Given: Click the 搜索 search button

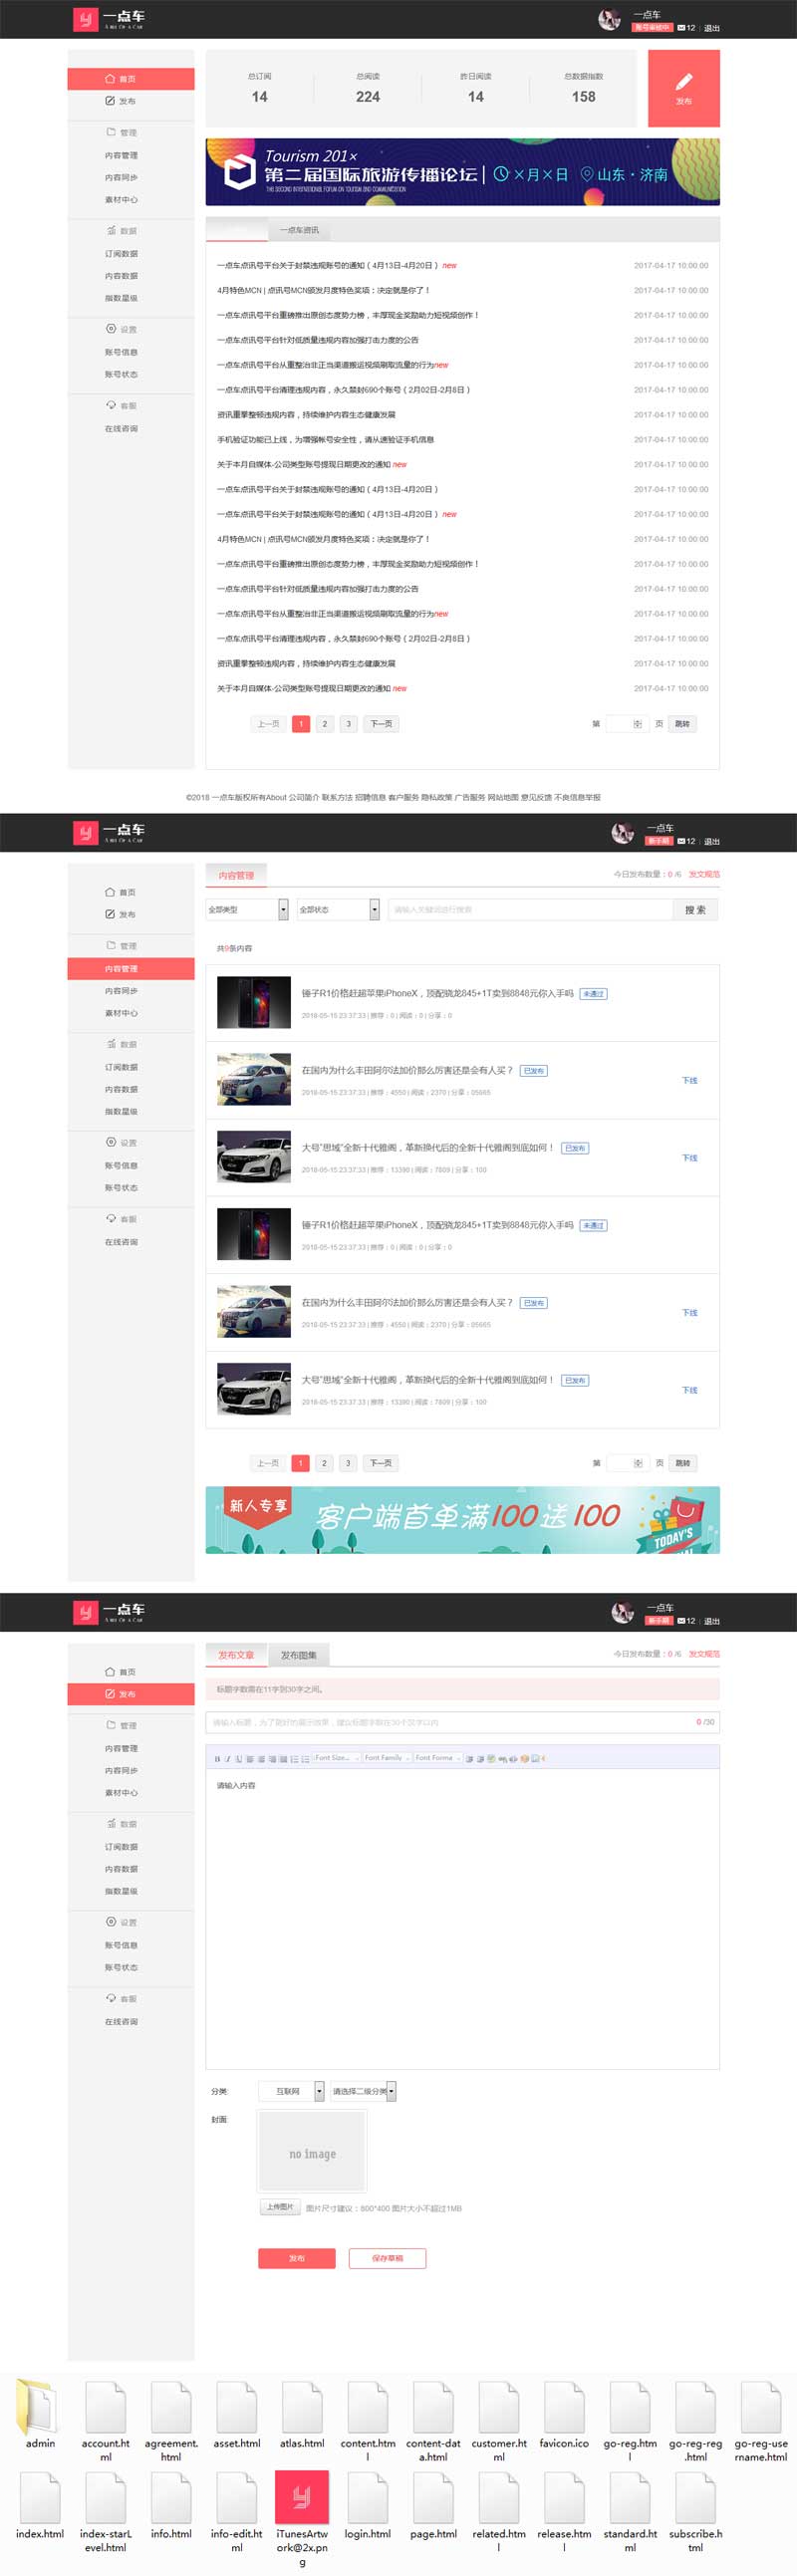Looking at the screenshot, I should [695, 909].
